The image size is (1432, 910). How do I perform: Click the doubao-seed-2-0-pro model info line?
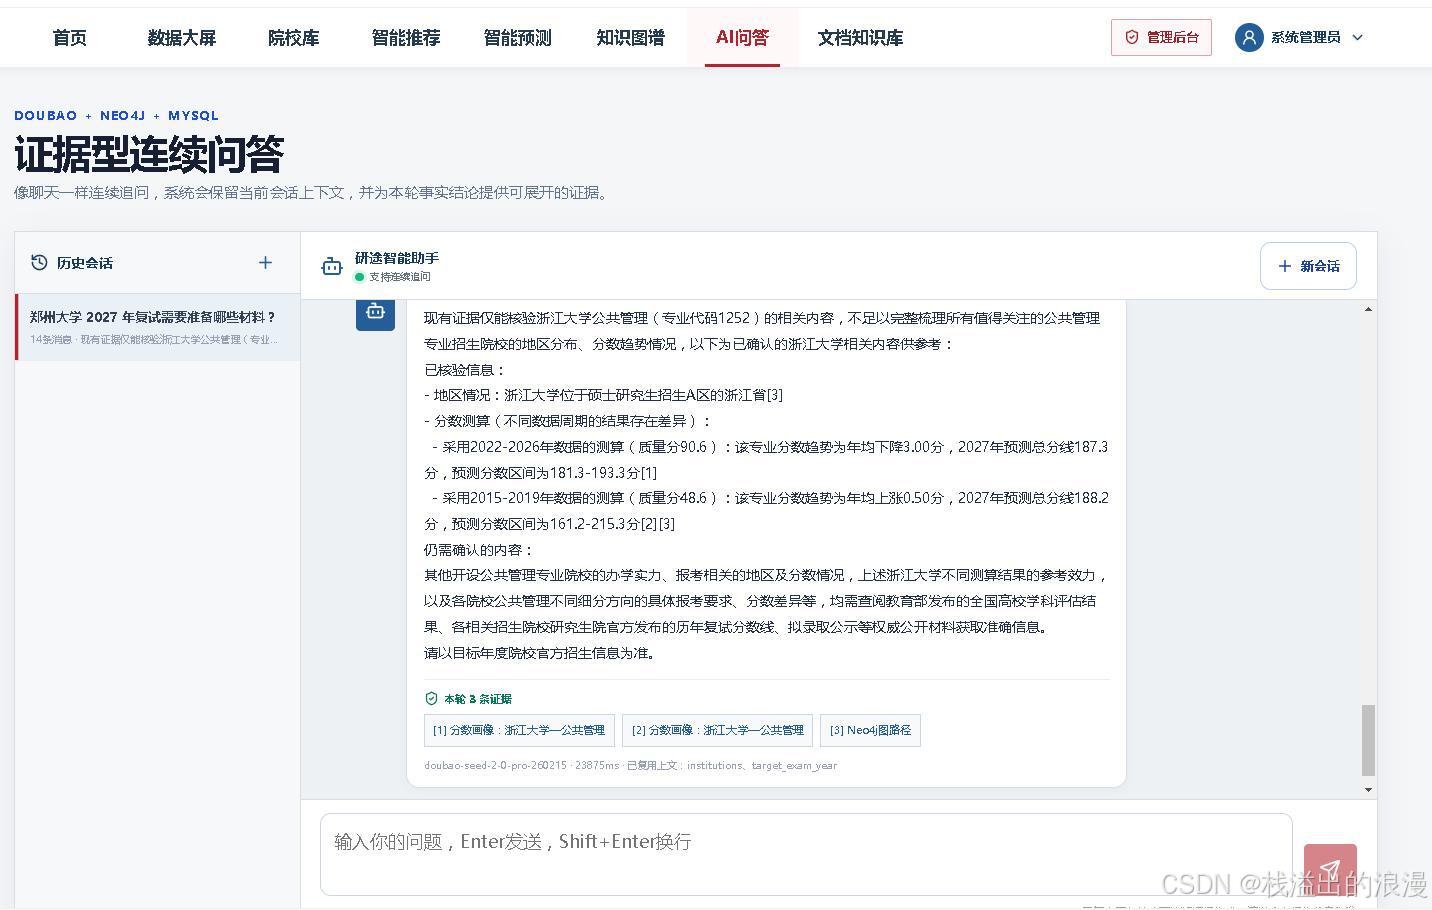[630, 765]
